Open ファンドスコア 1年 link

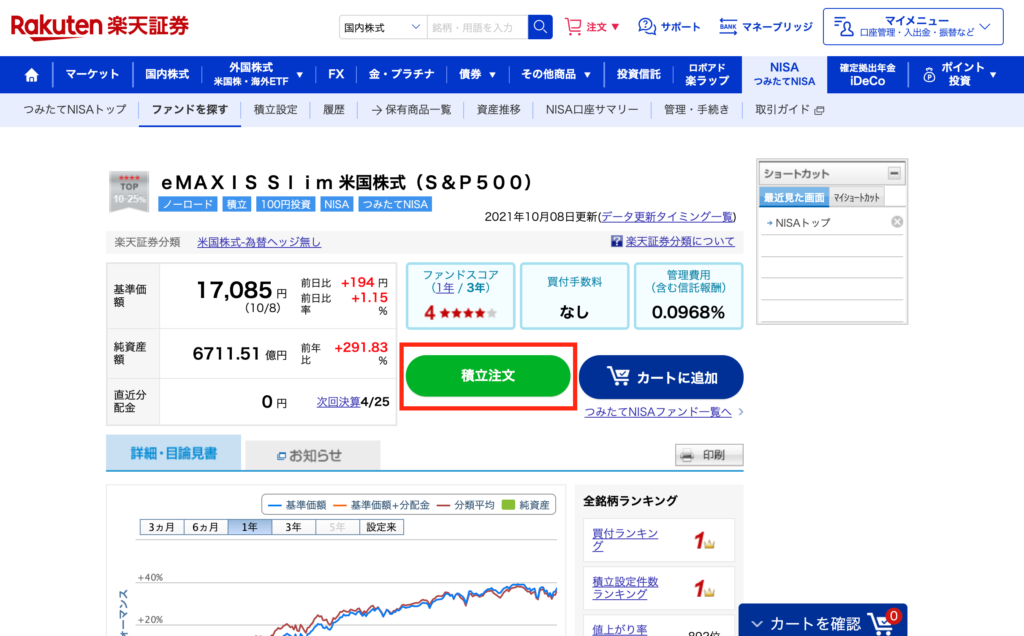pos(443,288)
